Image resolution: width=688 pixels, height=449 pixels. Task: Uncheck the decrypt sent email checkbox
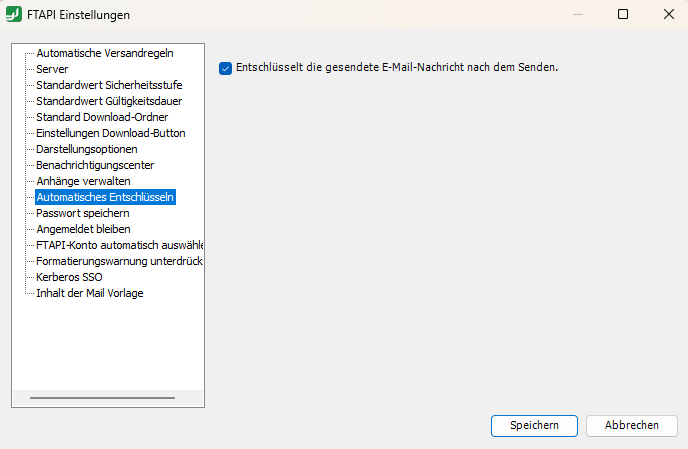click(225, 68)
